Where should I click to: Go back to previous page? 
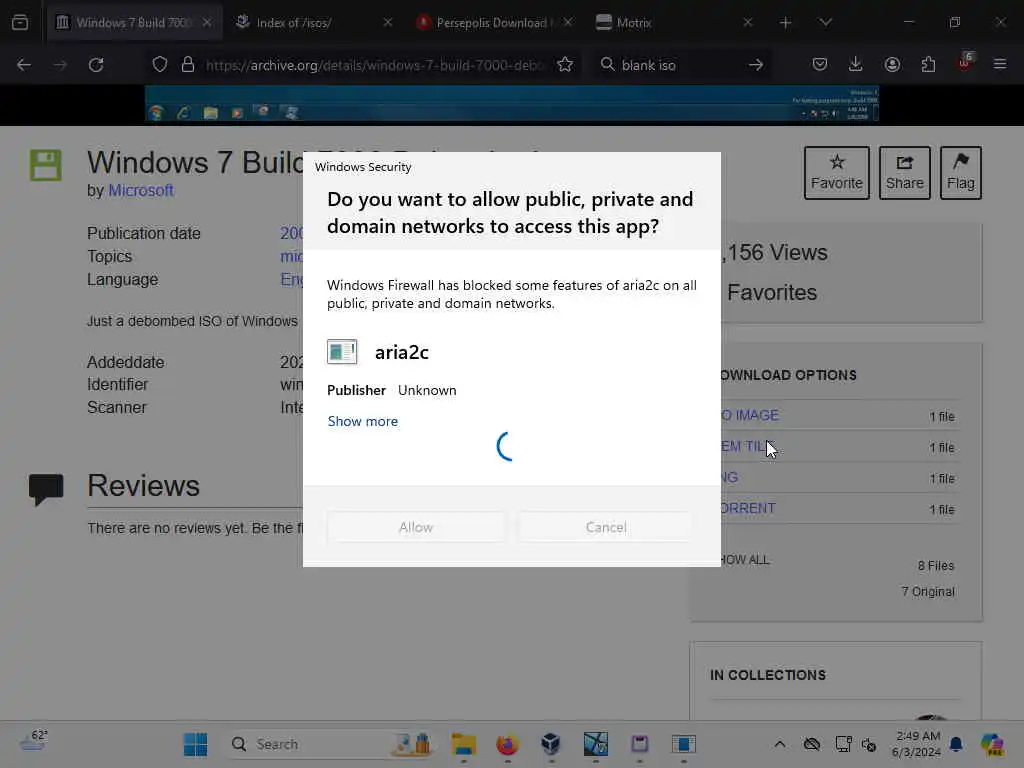[24, 65]
